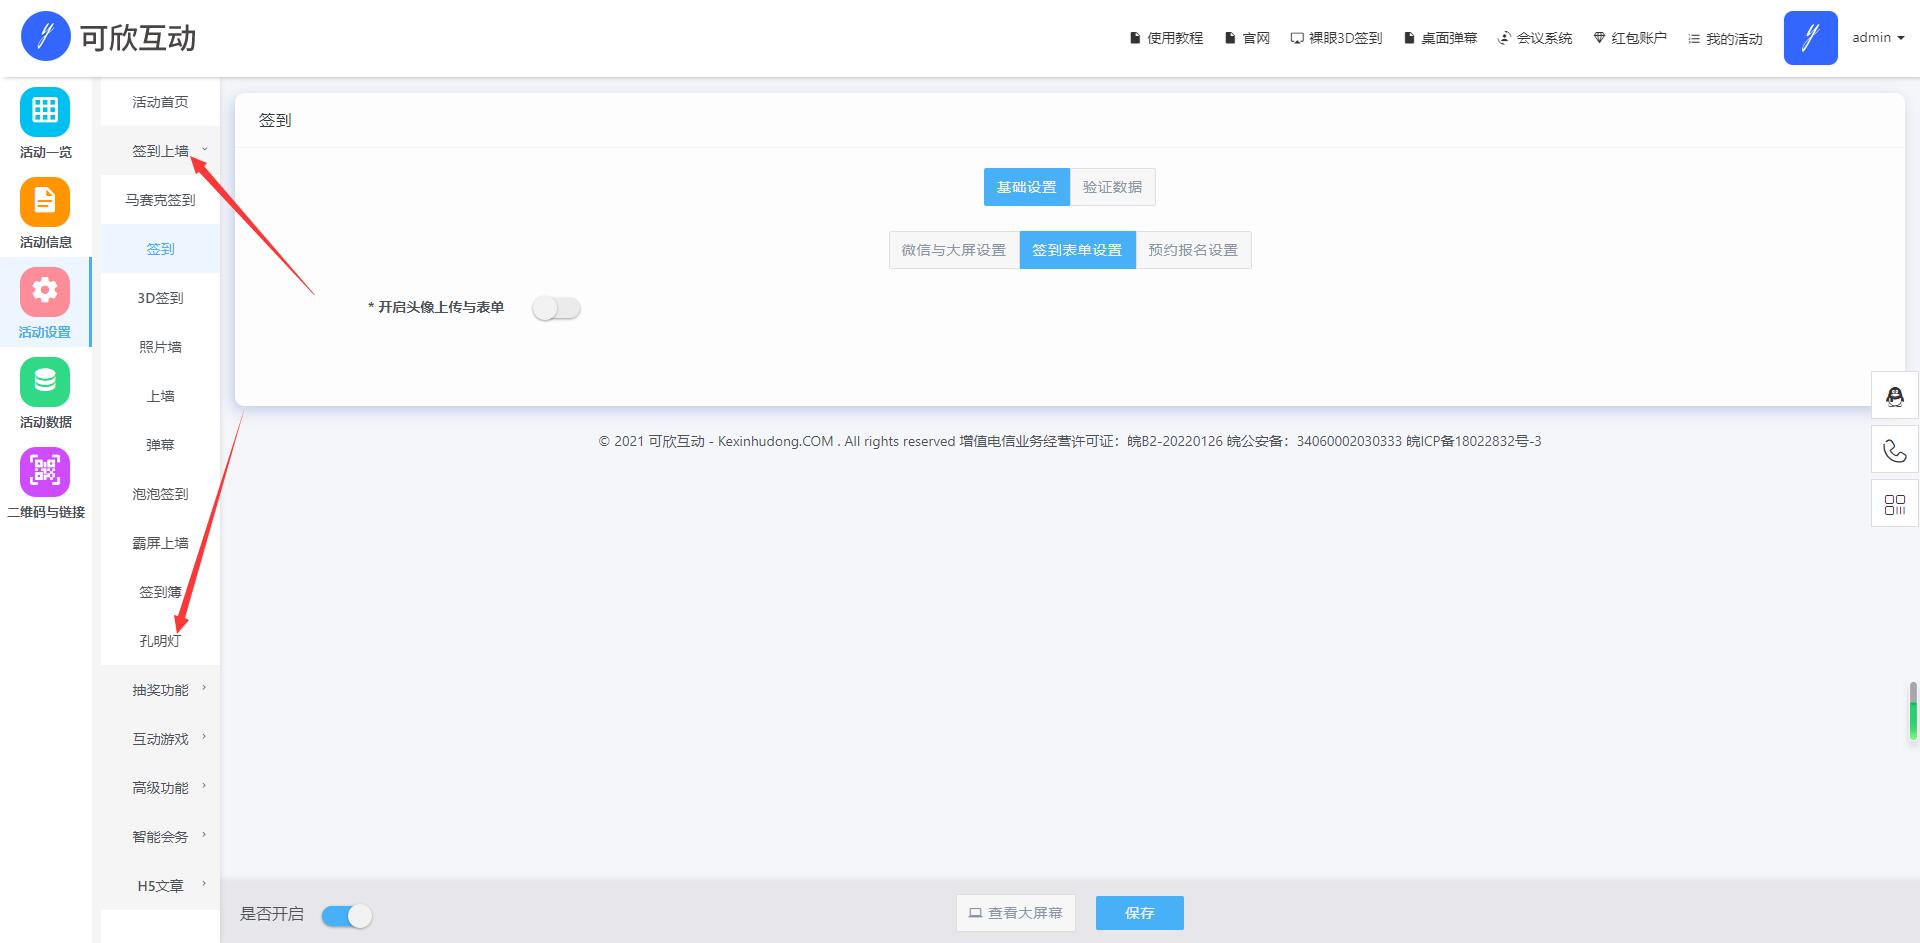Open 活动一览 grid icon

click(45, 111)
